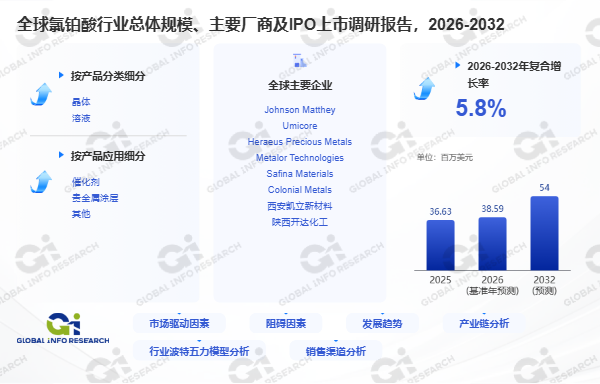Click Safina Materials entry

300,174
